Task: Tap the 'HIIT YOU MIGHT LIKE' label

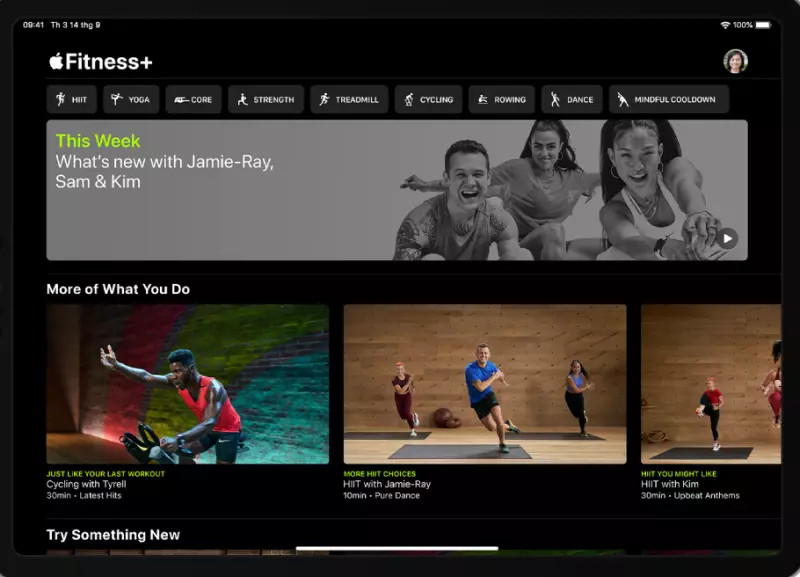Action: click(x=679, y=474)
